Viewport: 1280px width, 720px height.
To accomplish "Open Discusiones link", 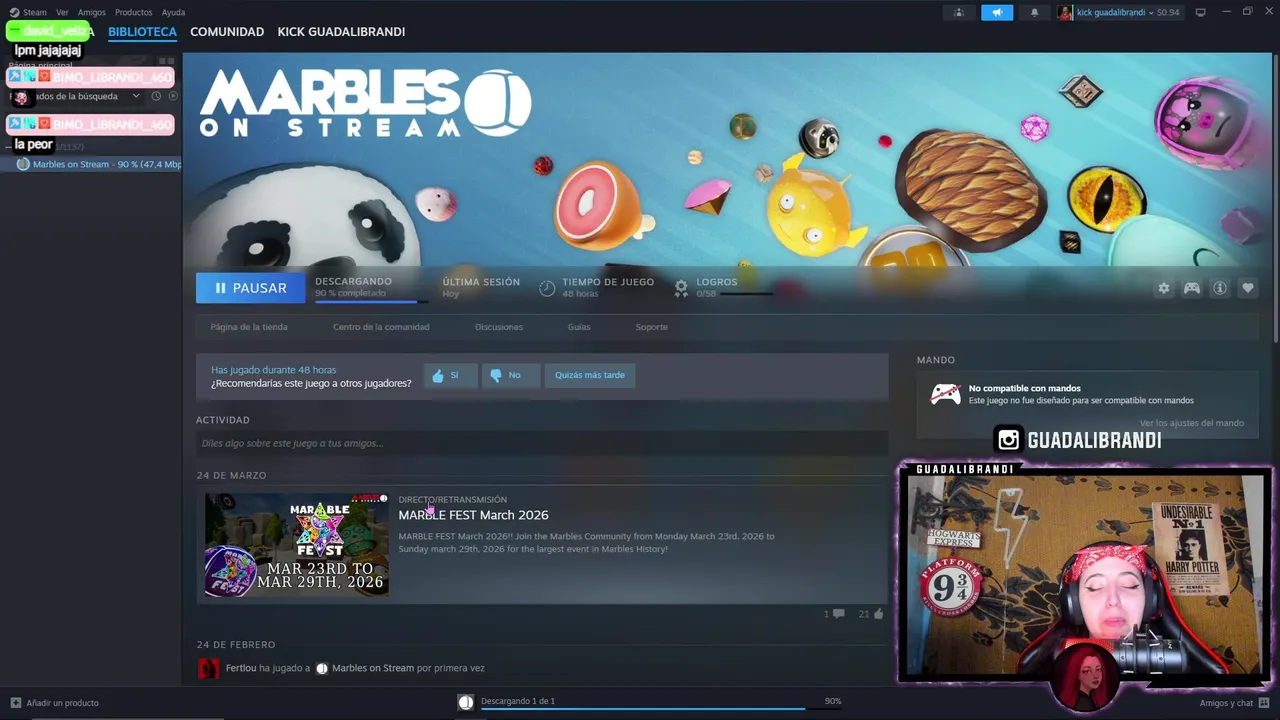I will pos(499,327).
